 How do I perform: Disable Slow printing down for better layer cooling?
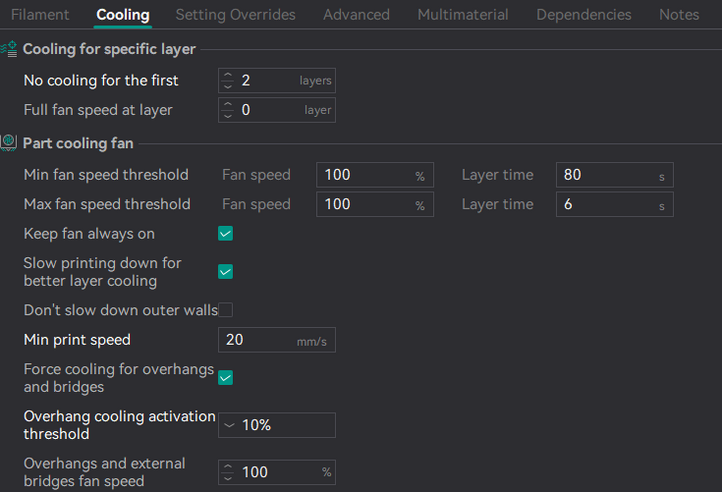click(x=225, y=272)
